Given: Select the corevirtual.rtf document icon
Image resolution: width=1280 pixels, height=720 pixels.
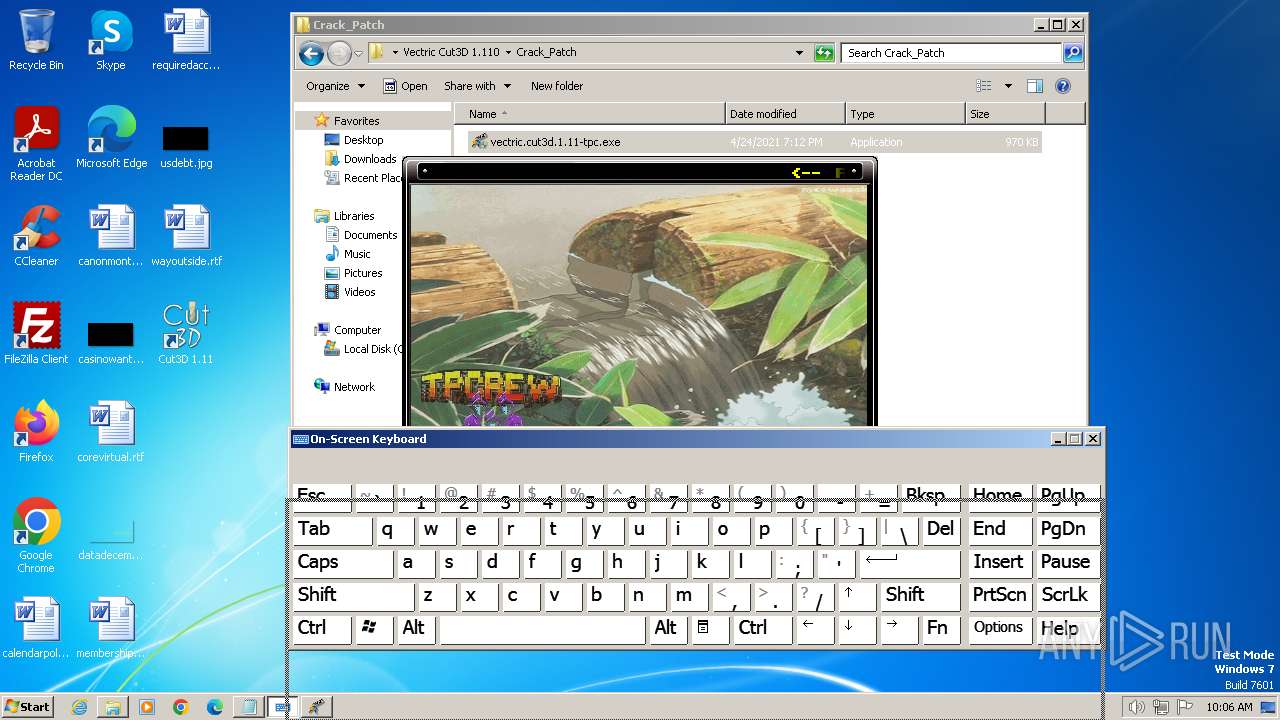Looking at the screenshot, I should coord(111,432).
